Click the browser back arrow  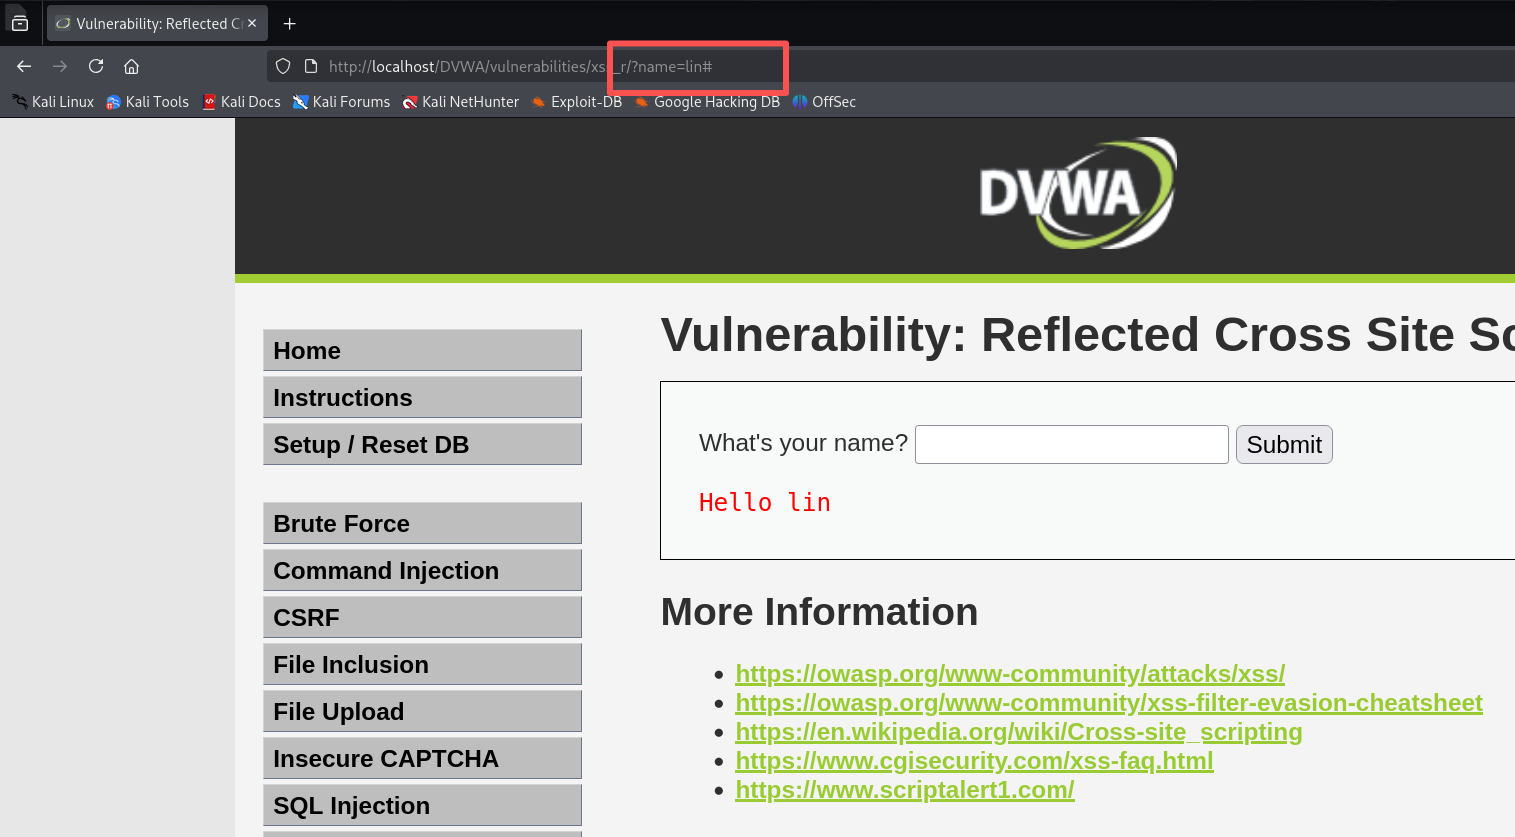[24, 66]
